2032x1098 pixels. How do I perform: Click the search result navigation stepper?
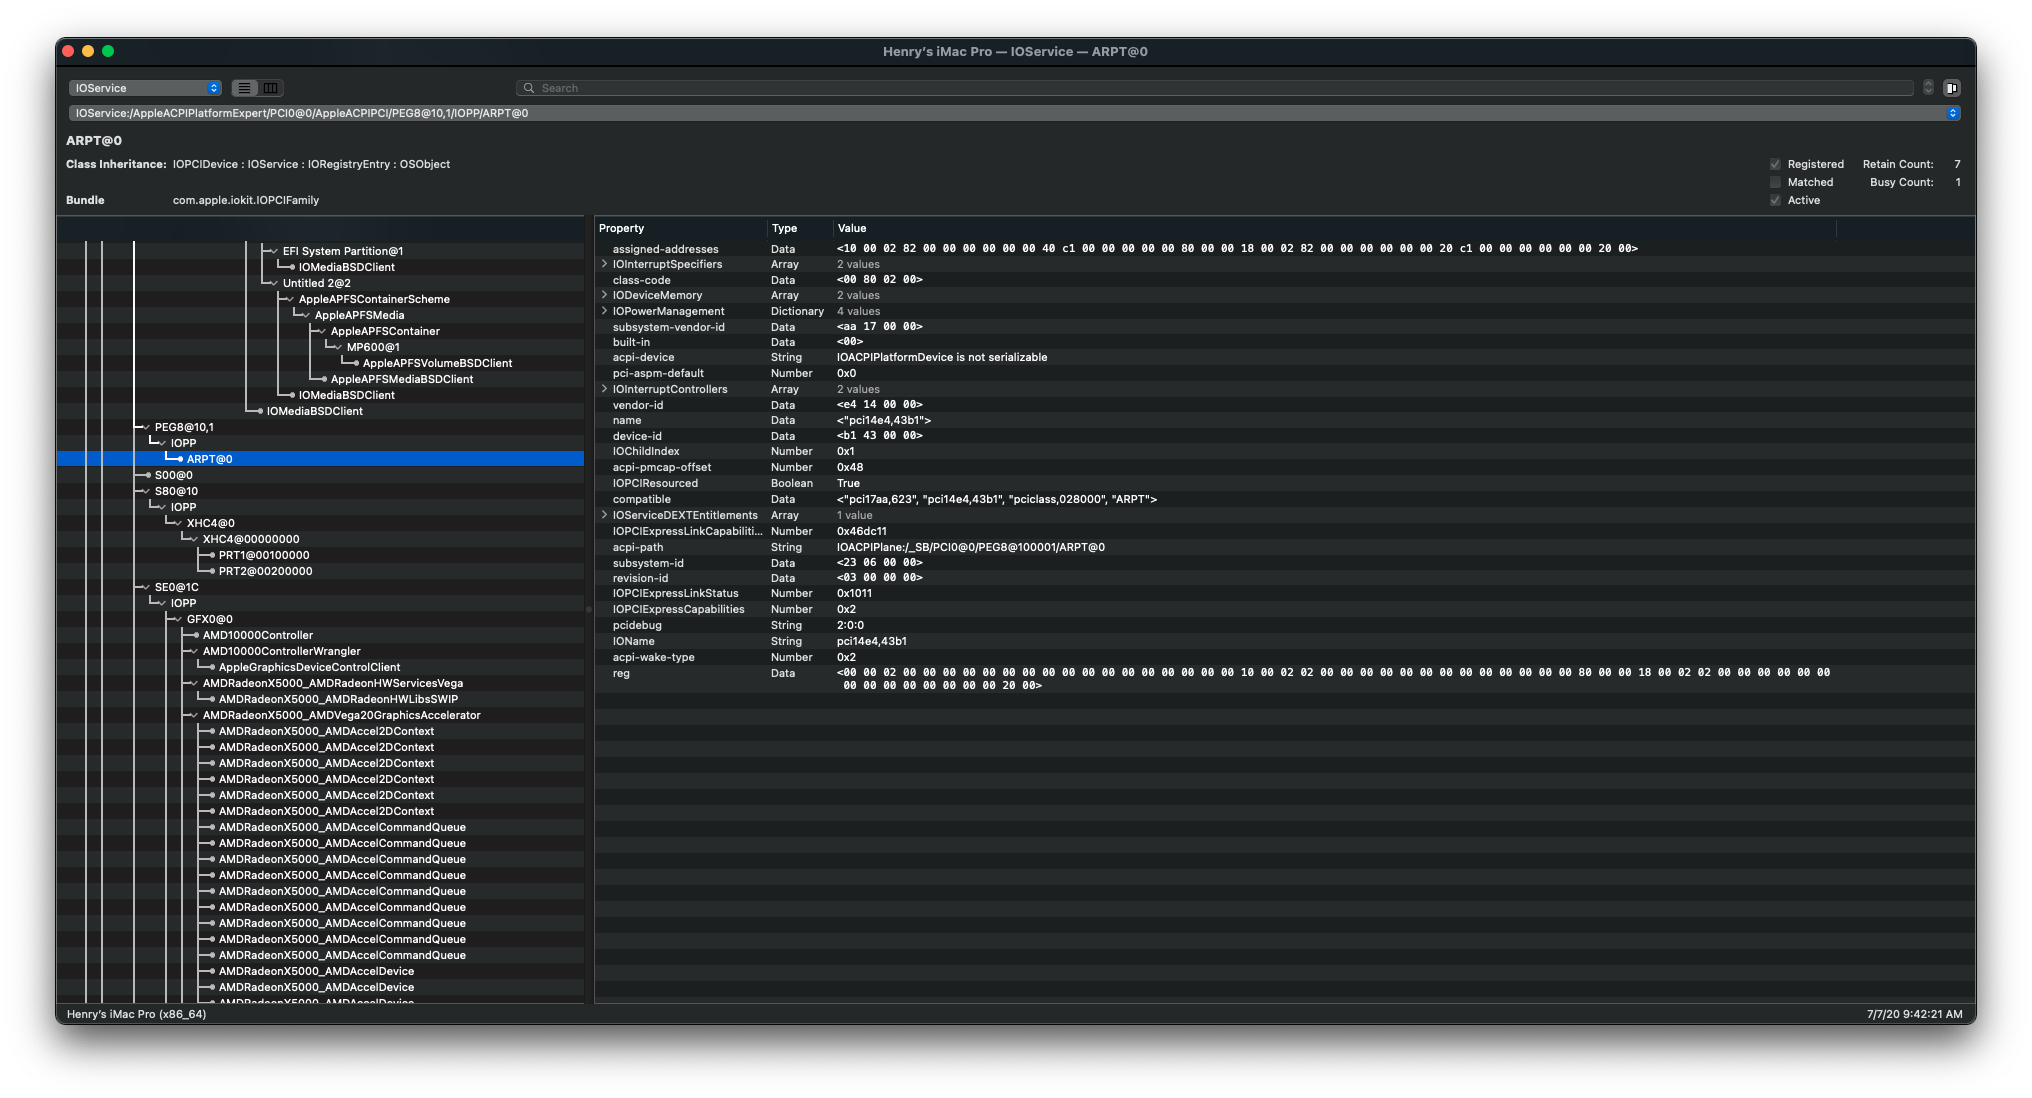(x=1928, y=88)
